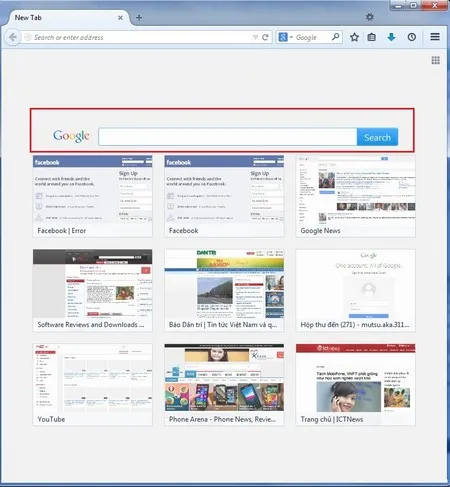This screenshot has width=450, height=487.
Task: Open the Hộp thư đến (271) tile
Action: coord(355,290)
